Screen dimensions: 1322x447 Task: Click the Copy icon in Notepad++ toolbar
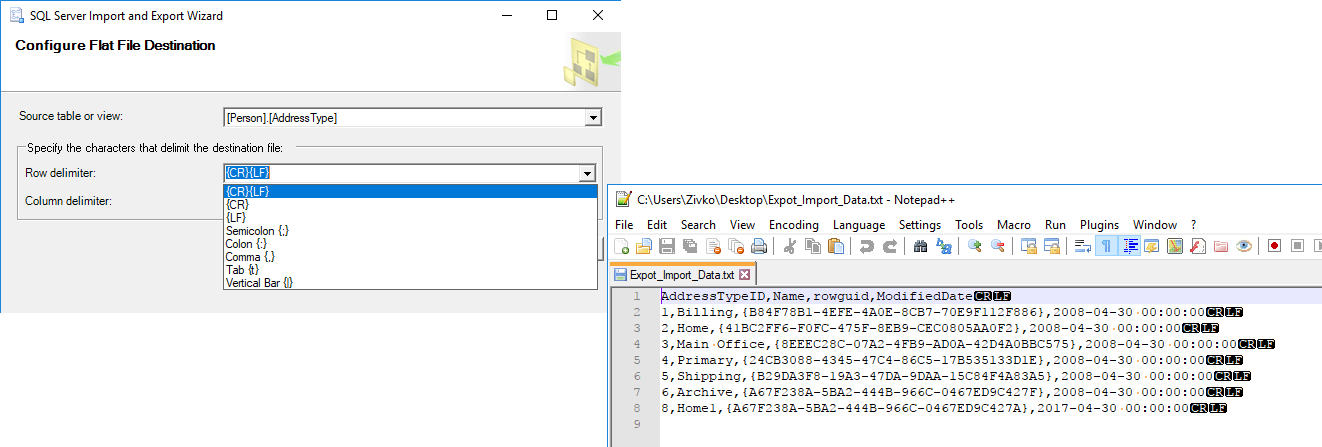tap(812, 246)
